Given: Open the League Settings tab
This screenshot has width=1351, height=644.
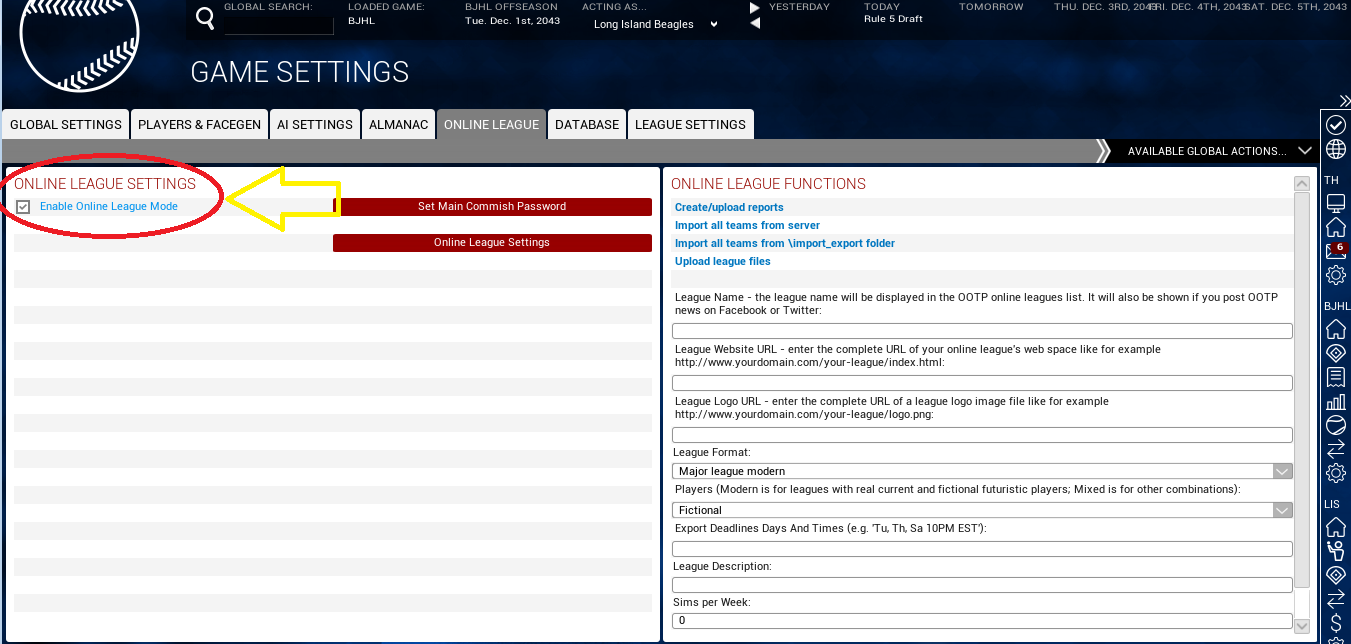Looking at the screenshot, I should pyautogui.click(x=690, y=125).
